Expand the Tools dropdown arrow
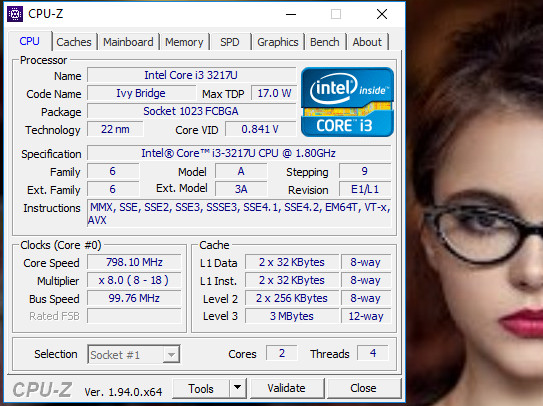Viewport: 543px width, 406px height. click(238, 388)
